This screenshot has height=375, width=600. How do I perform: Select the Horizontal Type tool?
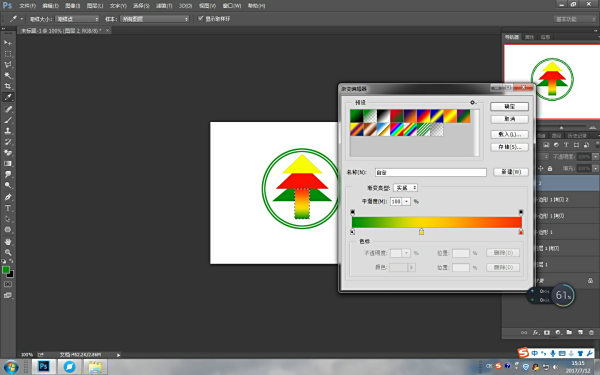coord(8,208)
